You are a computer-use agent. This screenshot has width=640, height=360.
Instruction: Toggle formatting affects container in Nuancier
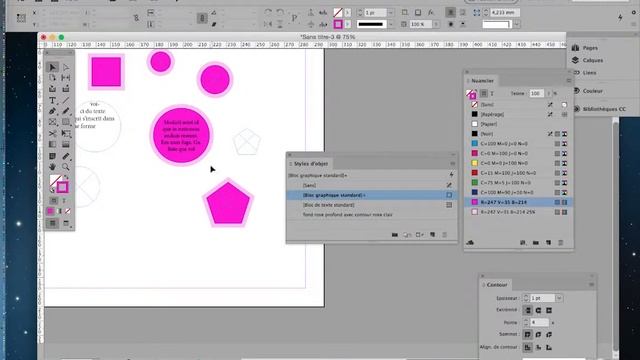484,93
